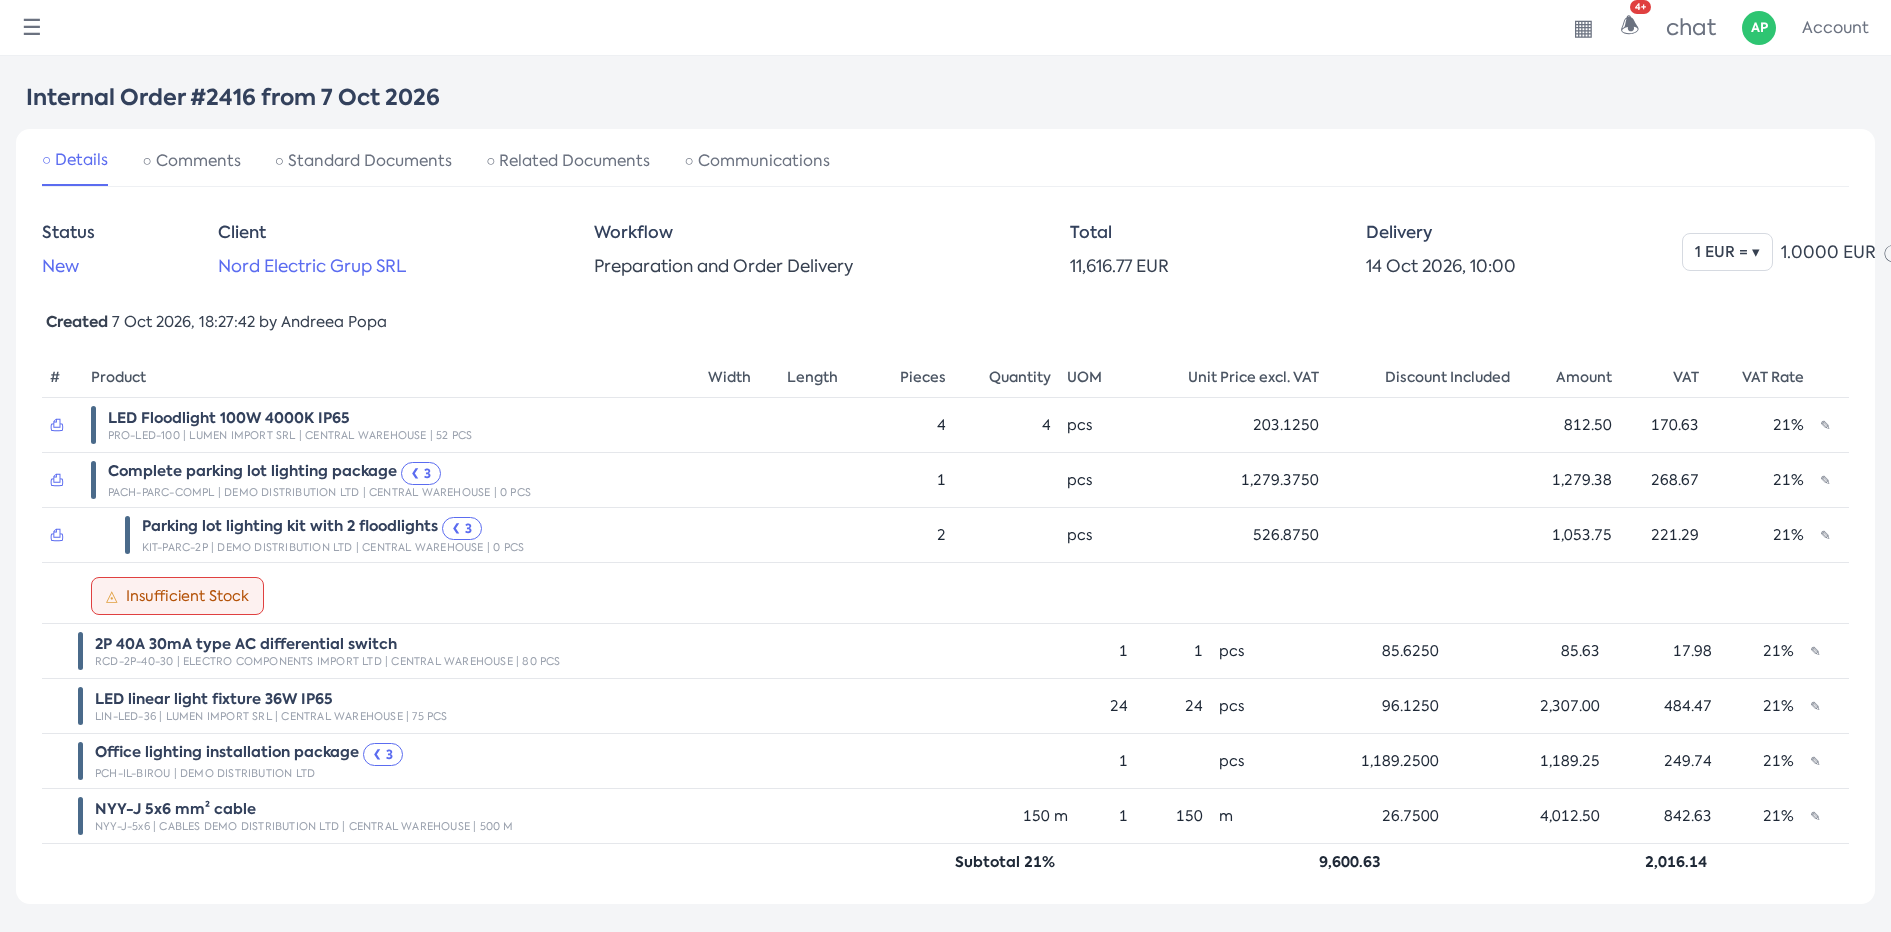
Task: Open the apps grid icon
Action: tap(1583, 29)
